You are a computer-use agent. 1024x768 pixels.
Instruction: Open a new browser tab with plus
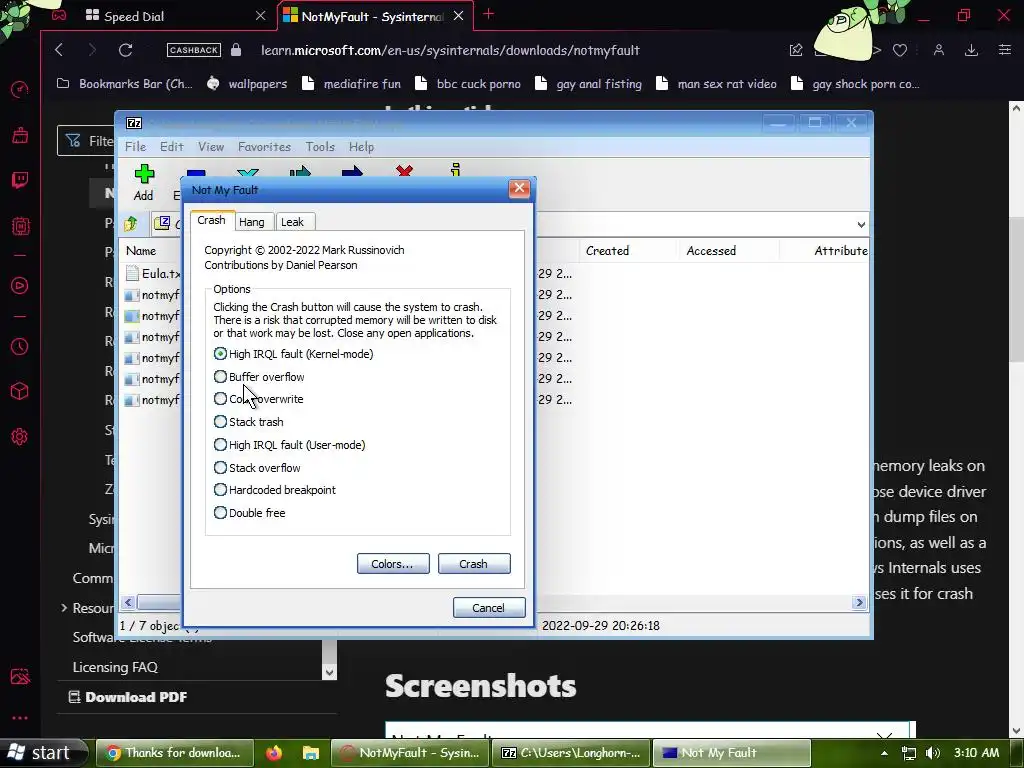(x=488, y=14)
